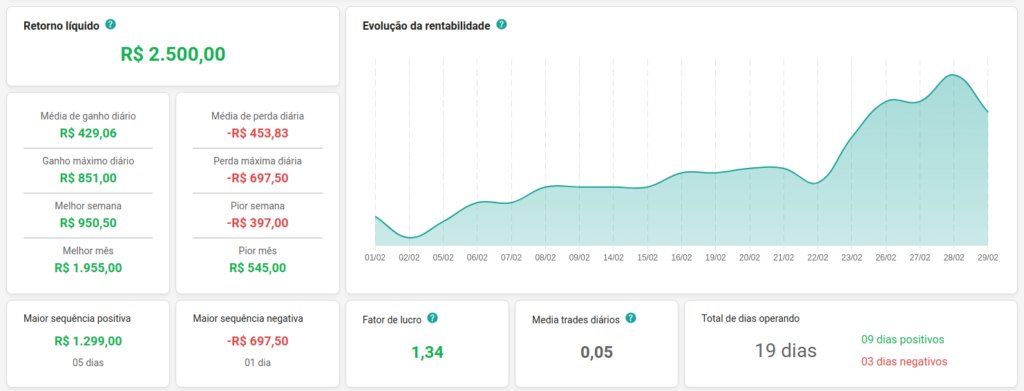Click Fator de lucro help icon
The image size is (1024, 391).
432,318
